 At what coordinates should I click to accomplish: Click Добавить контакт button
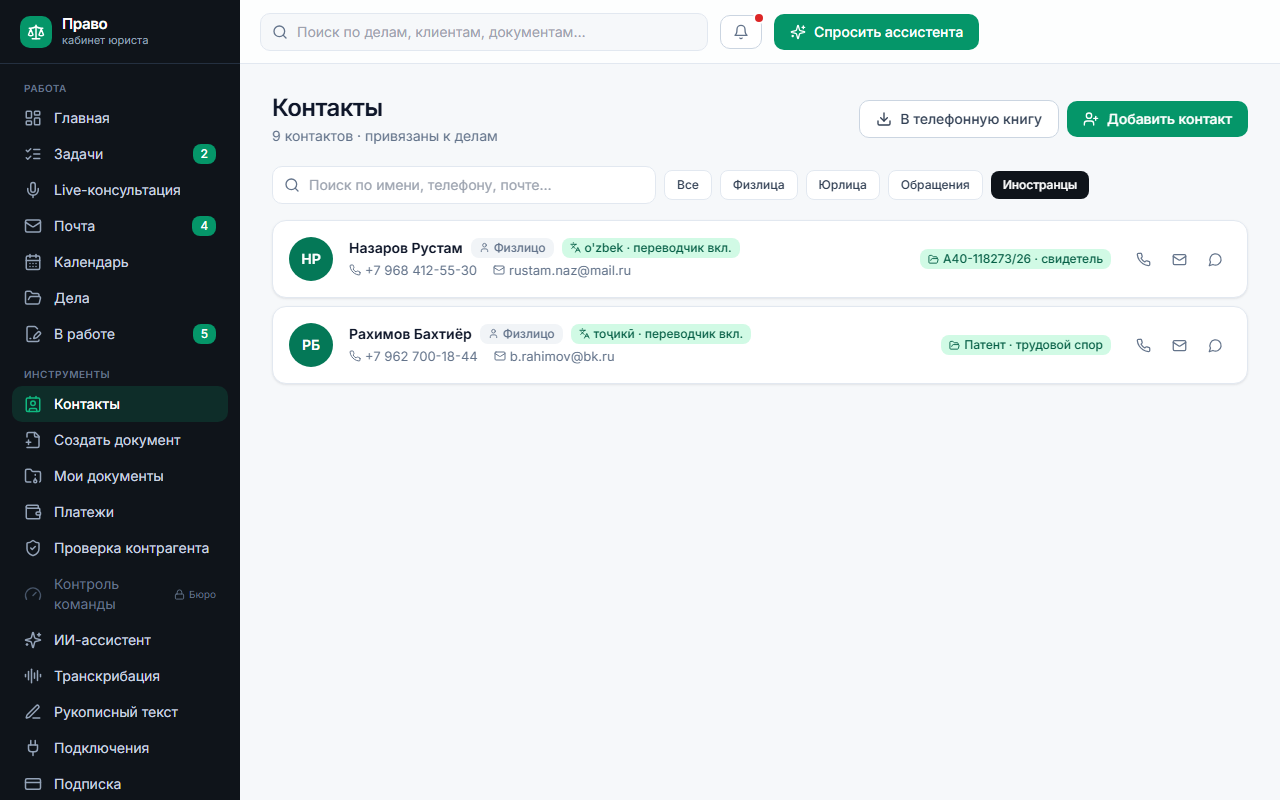(1157, 119)
